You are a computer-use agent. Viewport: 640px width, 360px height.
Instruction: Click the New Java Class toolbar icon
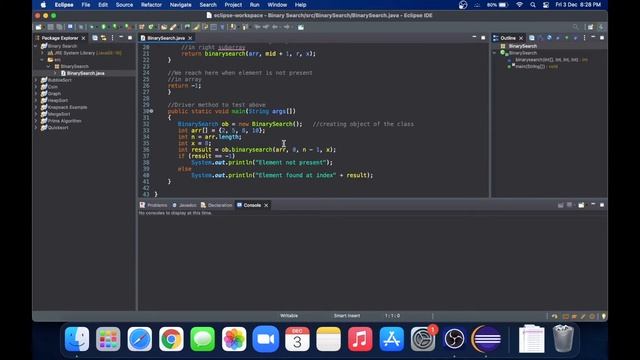pos(151,27)
